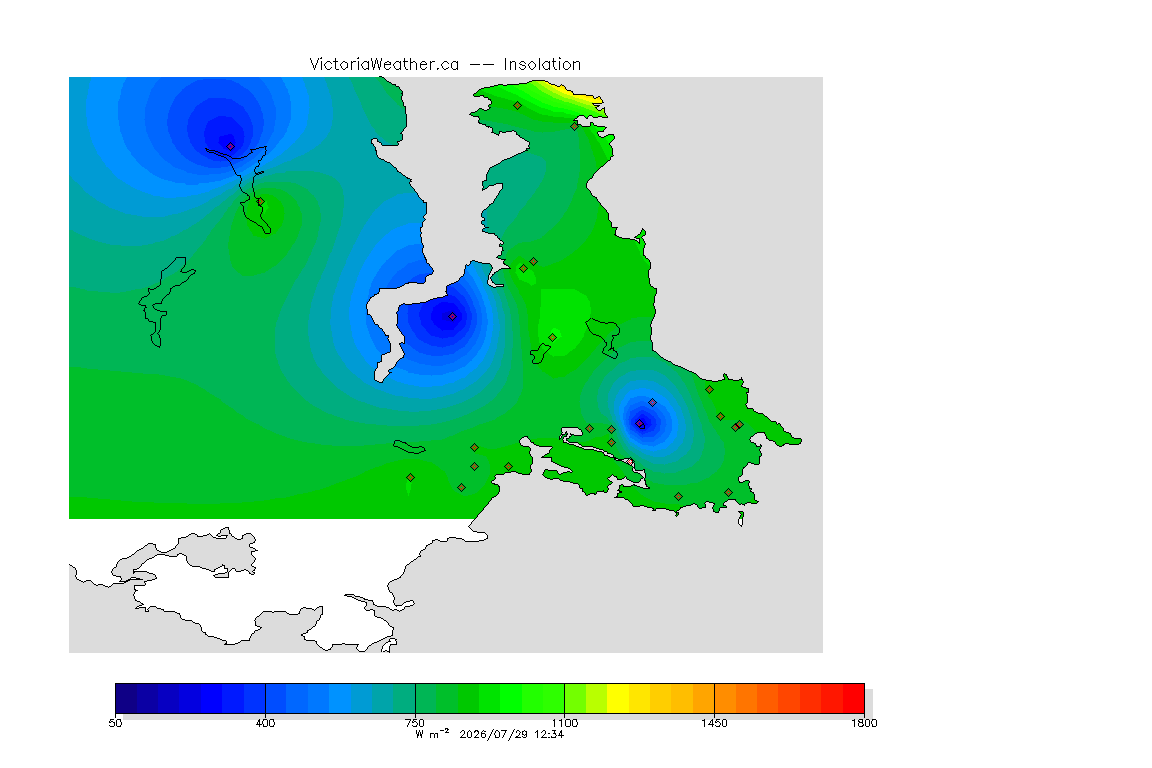Viewport: 1152px width, 768px height.
Task: Select the Insolation word in the title
Action: click(542, 65)
